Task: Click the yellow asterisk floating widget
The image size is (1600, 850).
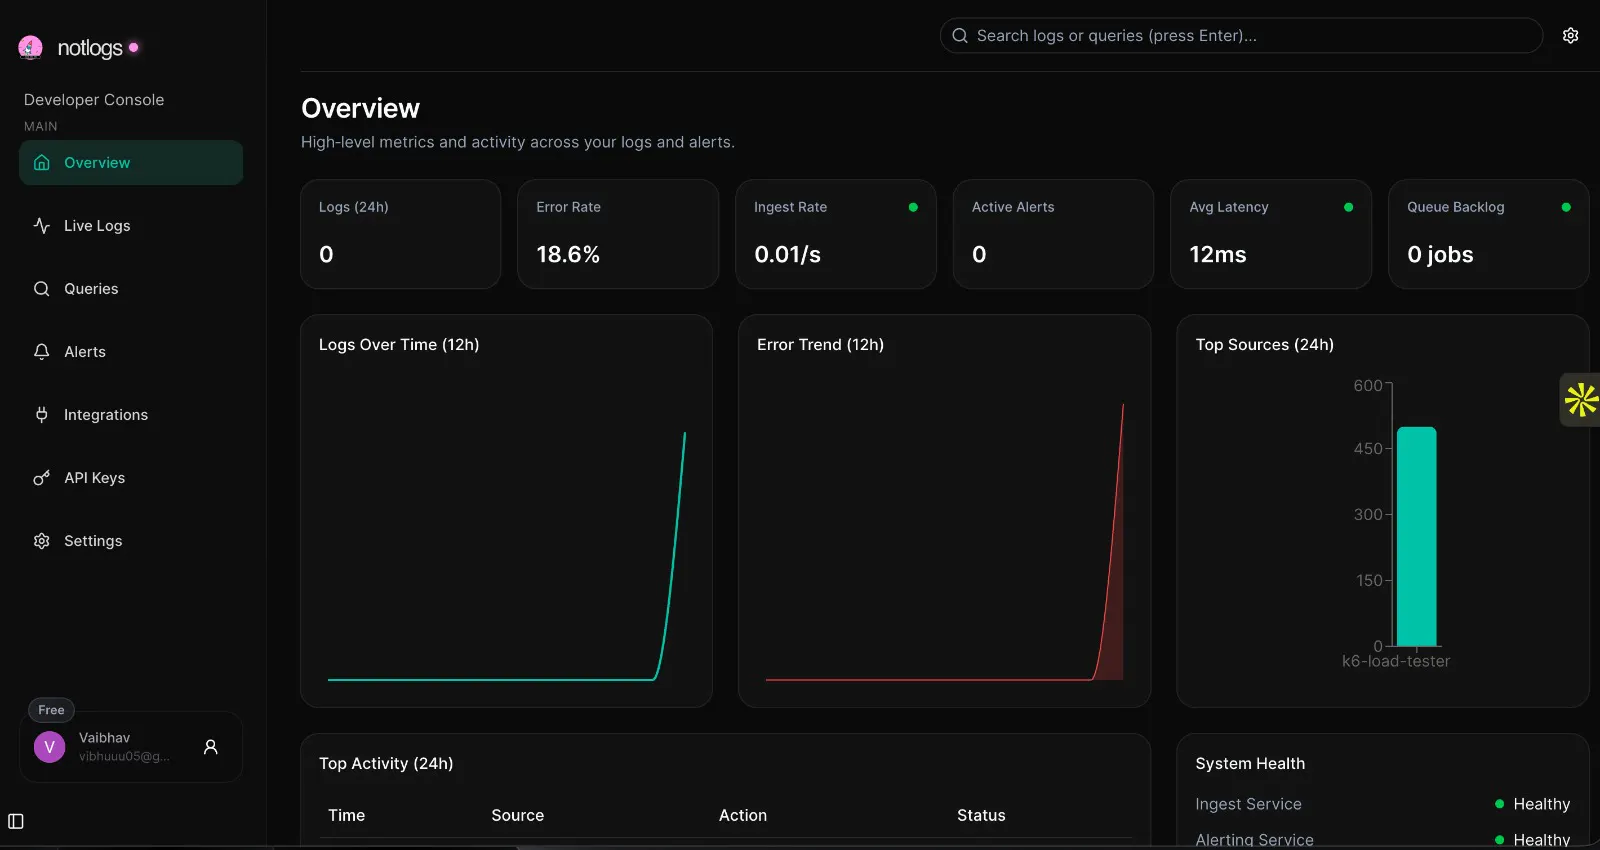Action: pos(1581,400)
